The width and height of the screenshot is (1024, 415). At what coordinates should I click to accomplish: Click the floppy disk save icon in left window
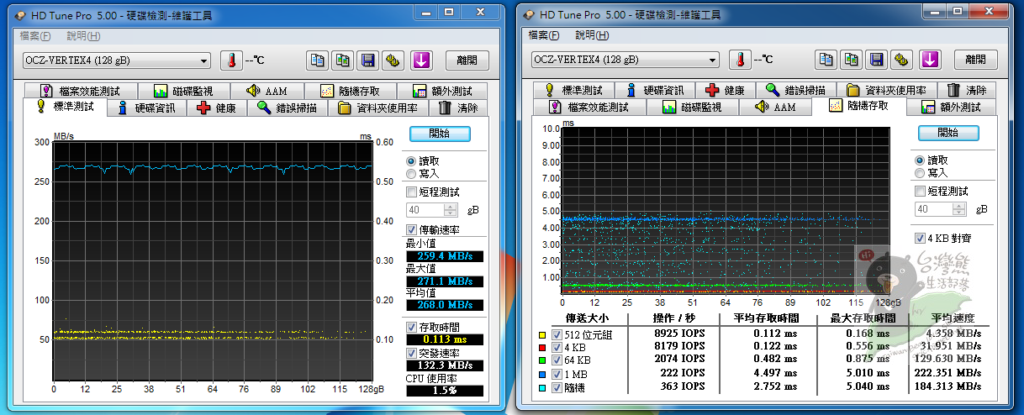[368, 60]
